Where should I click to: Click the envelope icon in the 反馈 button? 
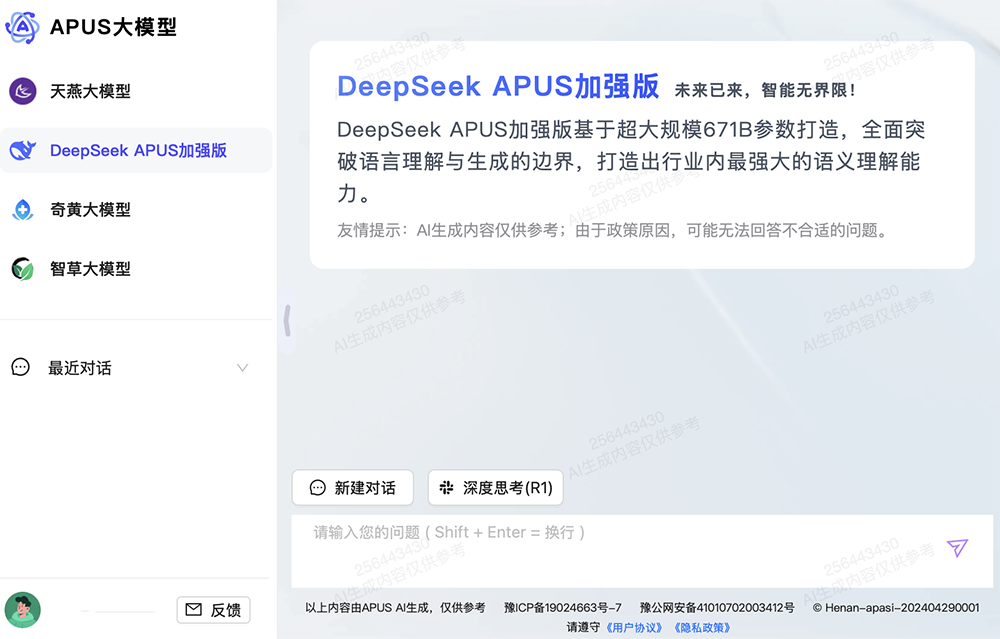192,610
